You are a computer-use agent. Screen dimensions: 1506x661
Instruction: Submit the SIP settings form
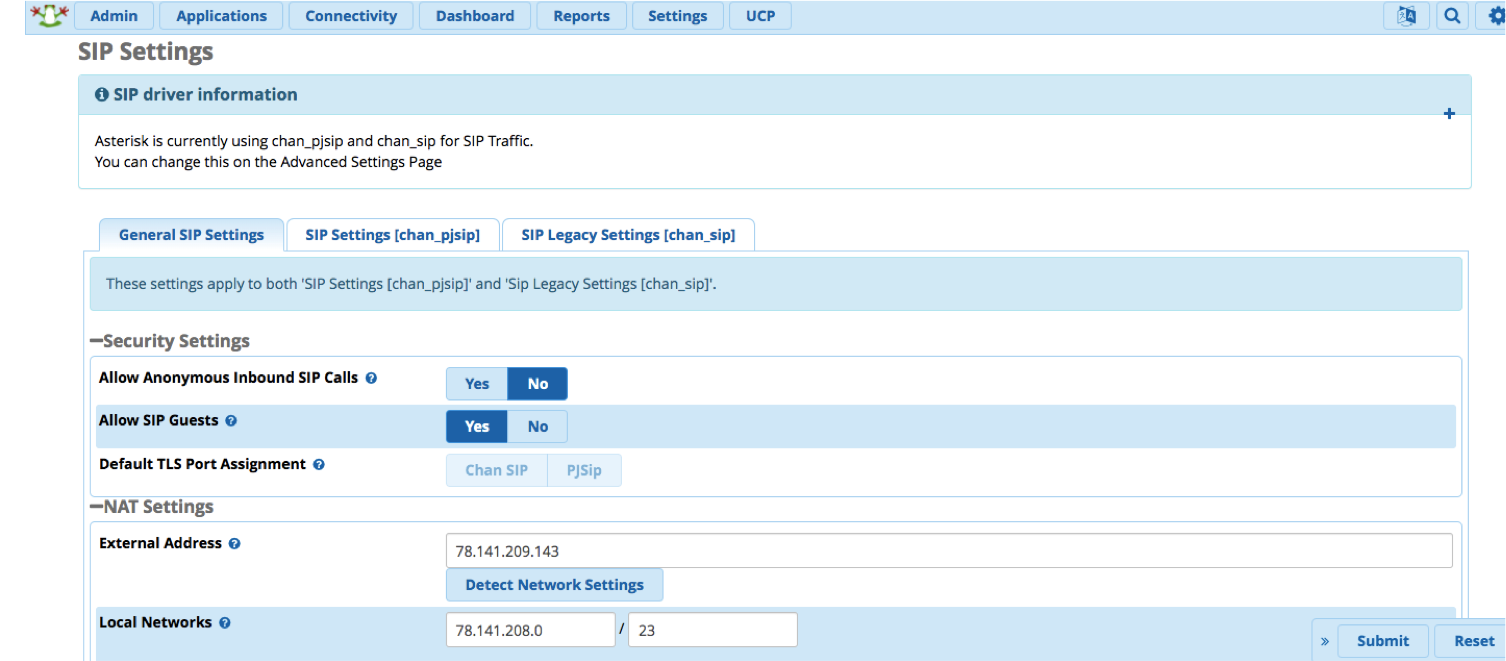pyautogui.click(x=1382, y=640)
